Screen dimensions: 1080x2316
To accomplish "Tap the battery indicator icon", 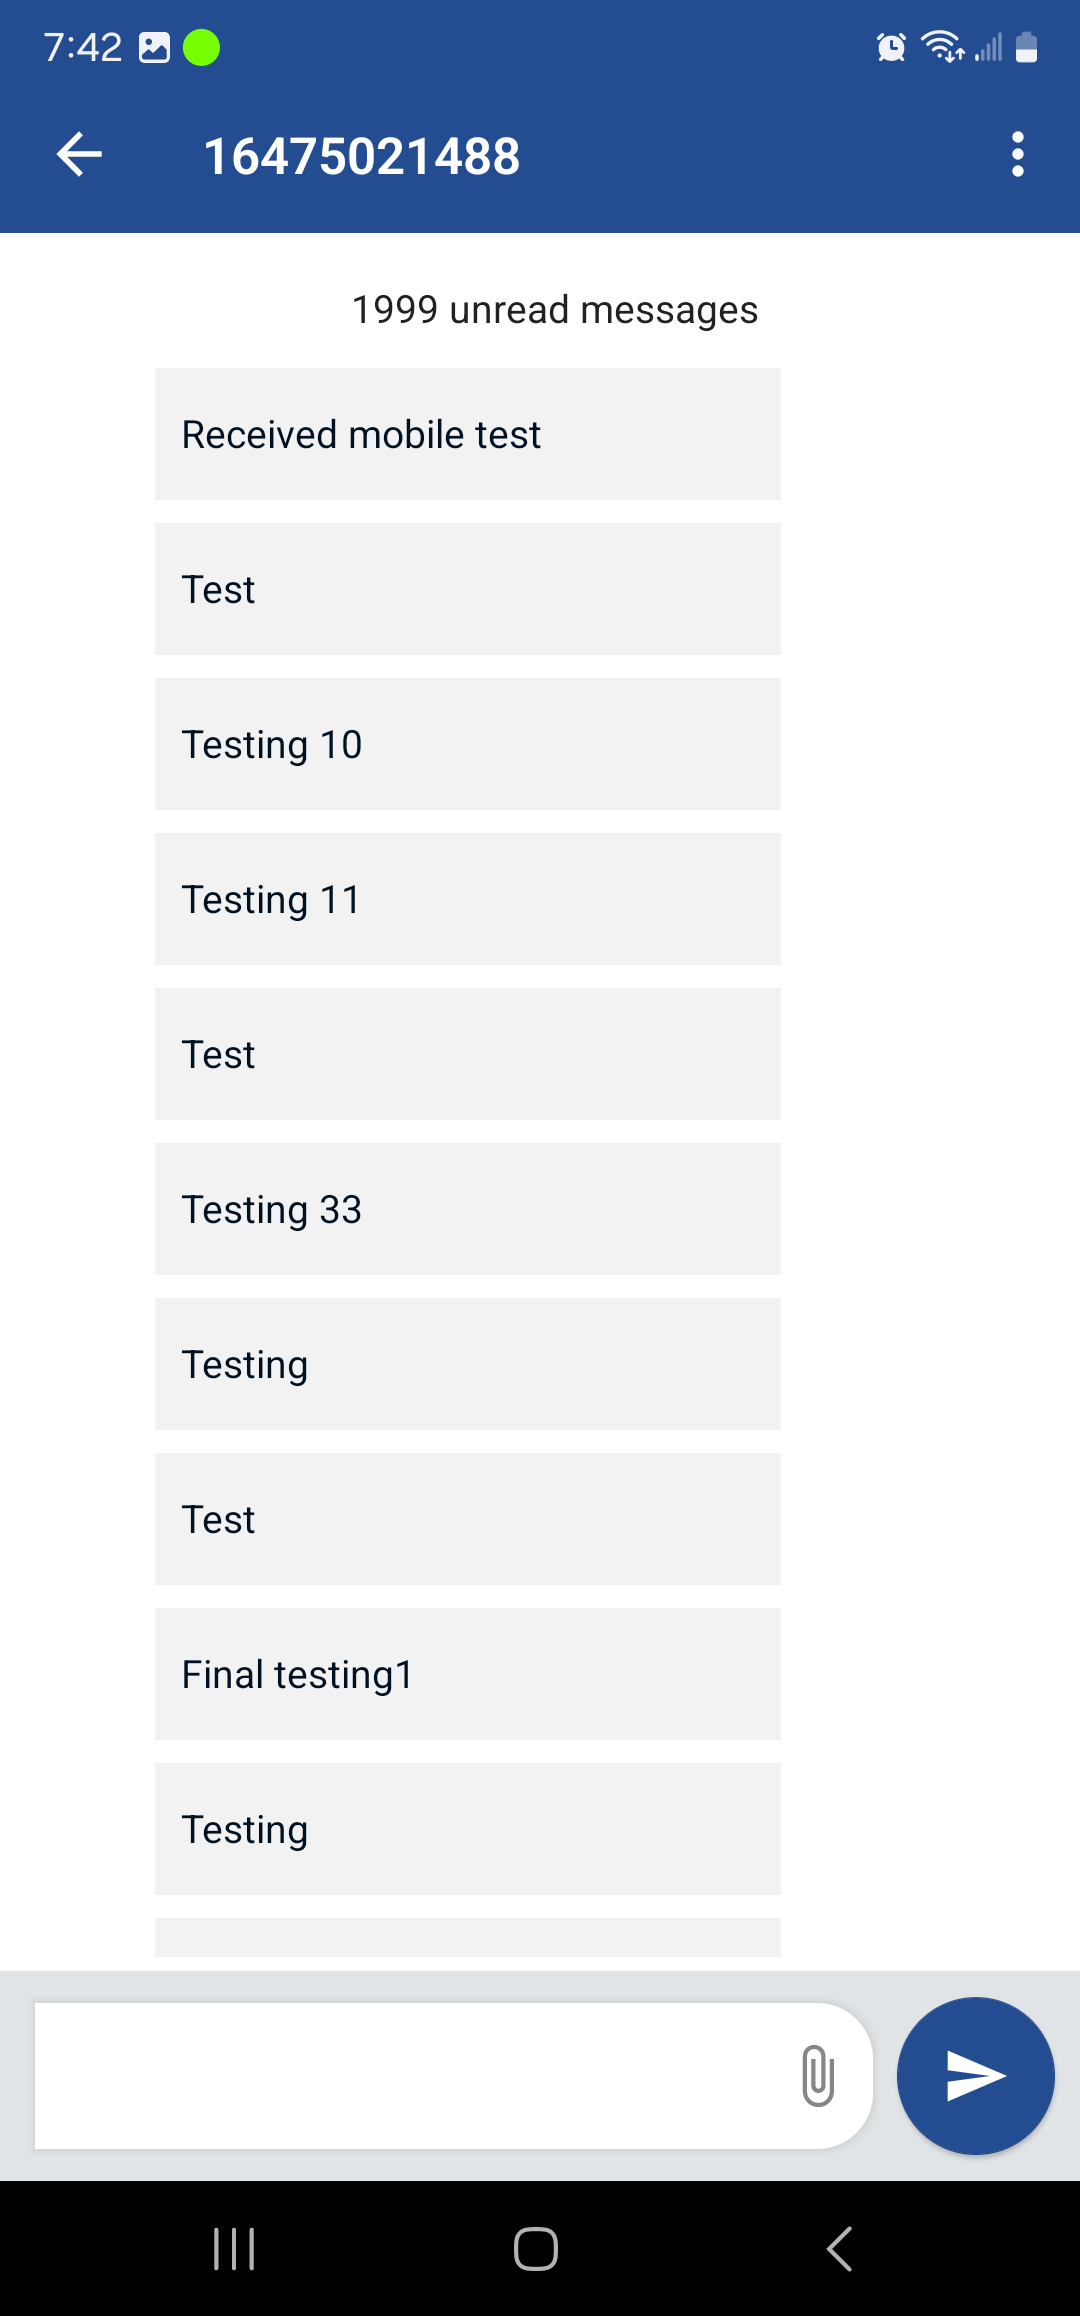I will click(x=1026, y=47).
